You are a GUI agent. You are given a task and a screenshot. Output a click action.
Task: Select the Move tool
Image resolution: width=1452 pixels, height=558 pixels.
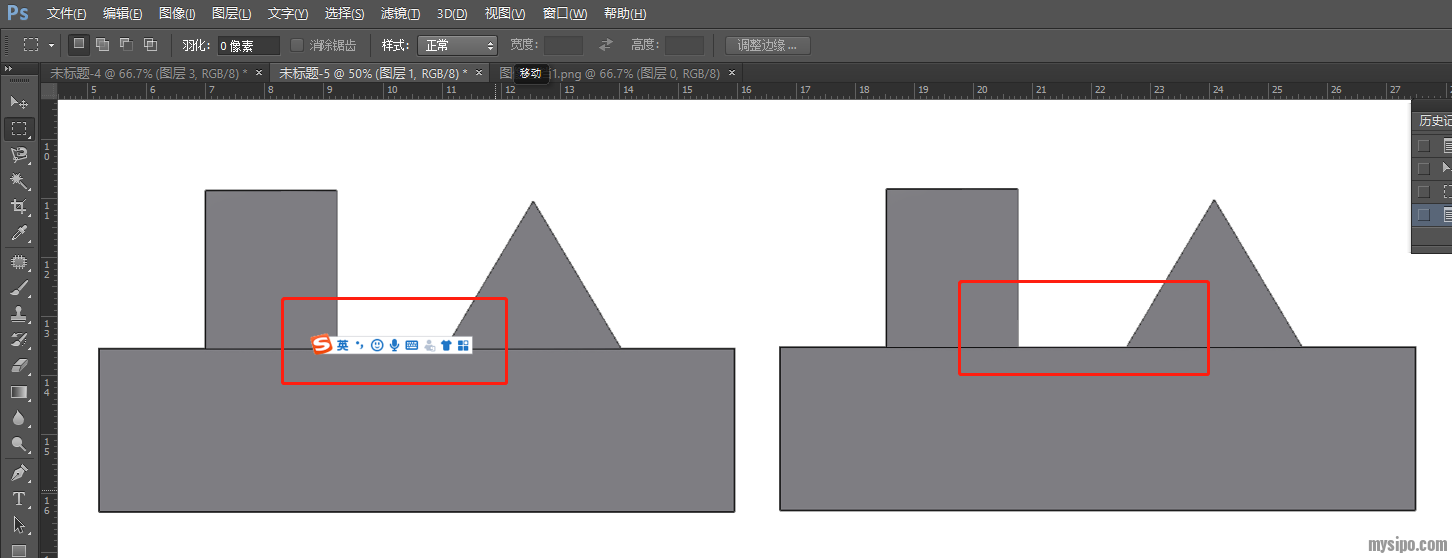(x=18, y=102)
